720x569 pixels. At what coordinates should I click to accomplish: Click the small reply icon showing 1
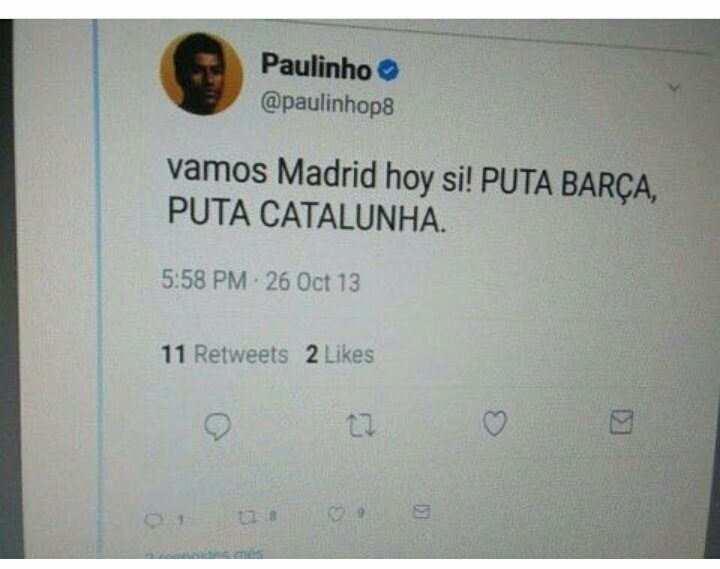click(x=153, y=520)
